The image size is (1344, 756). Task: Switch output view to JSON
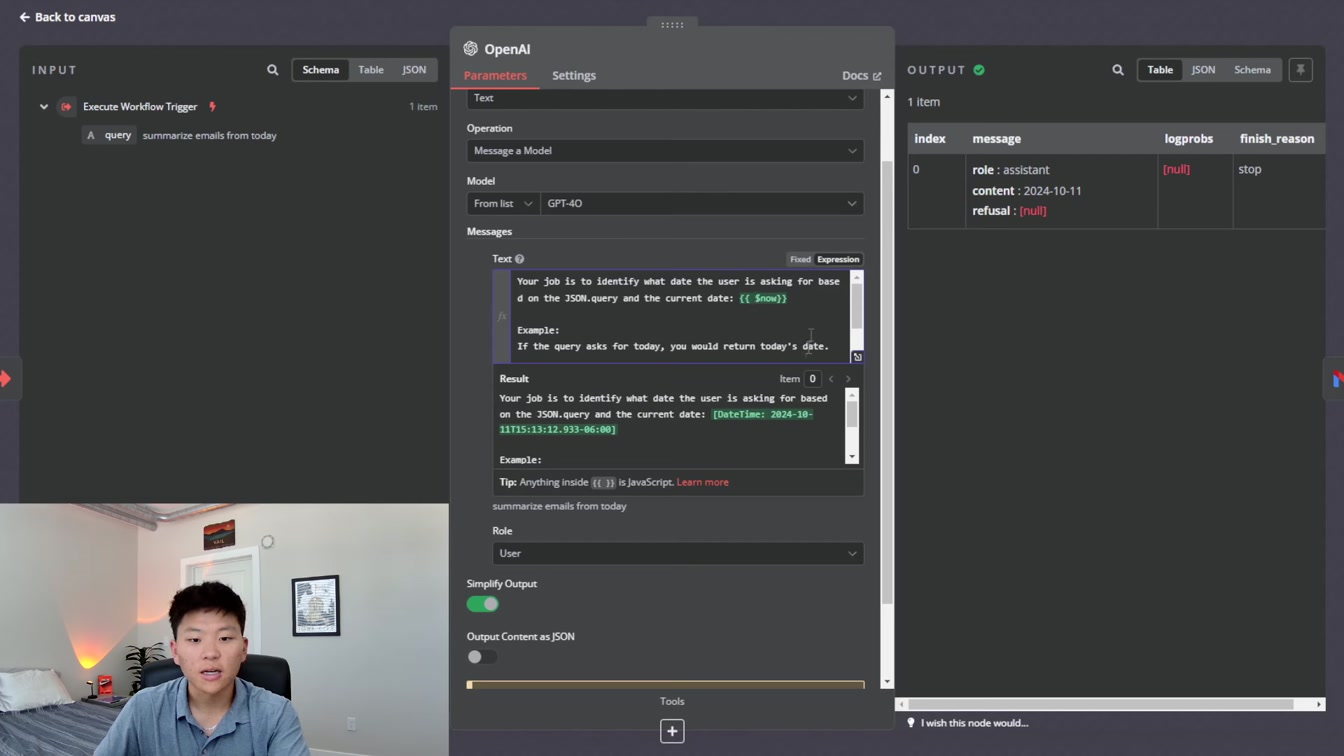click(x=1203, y=70)
